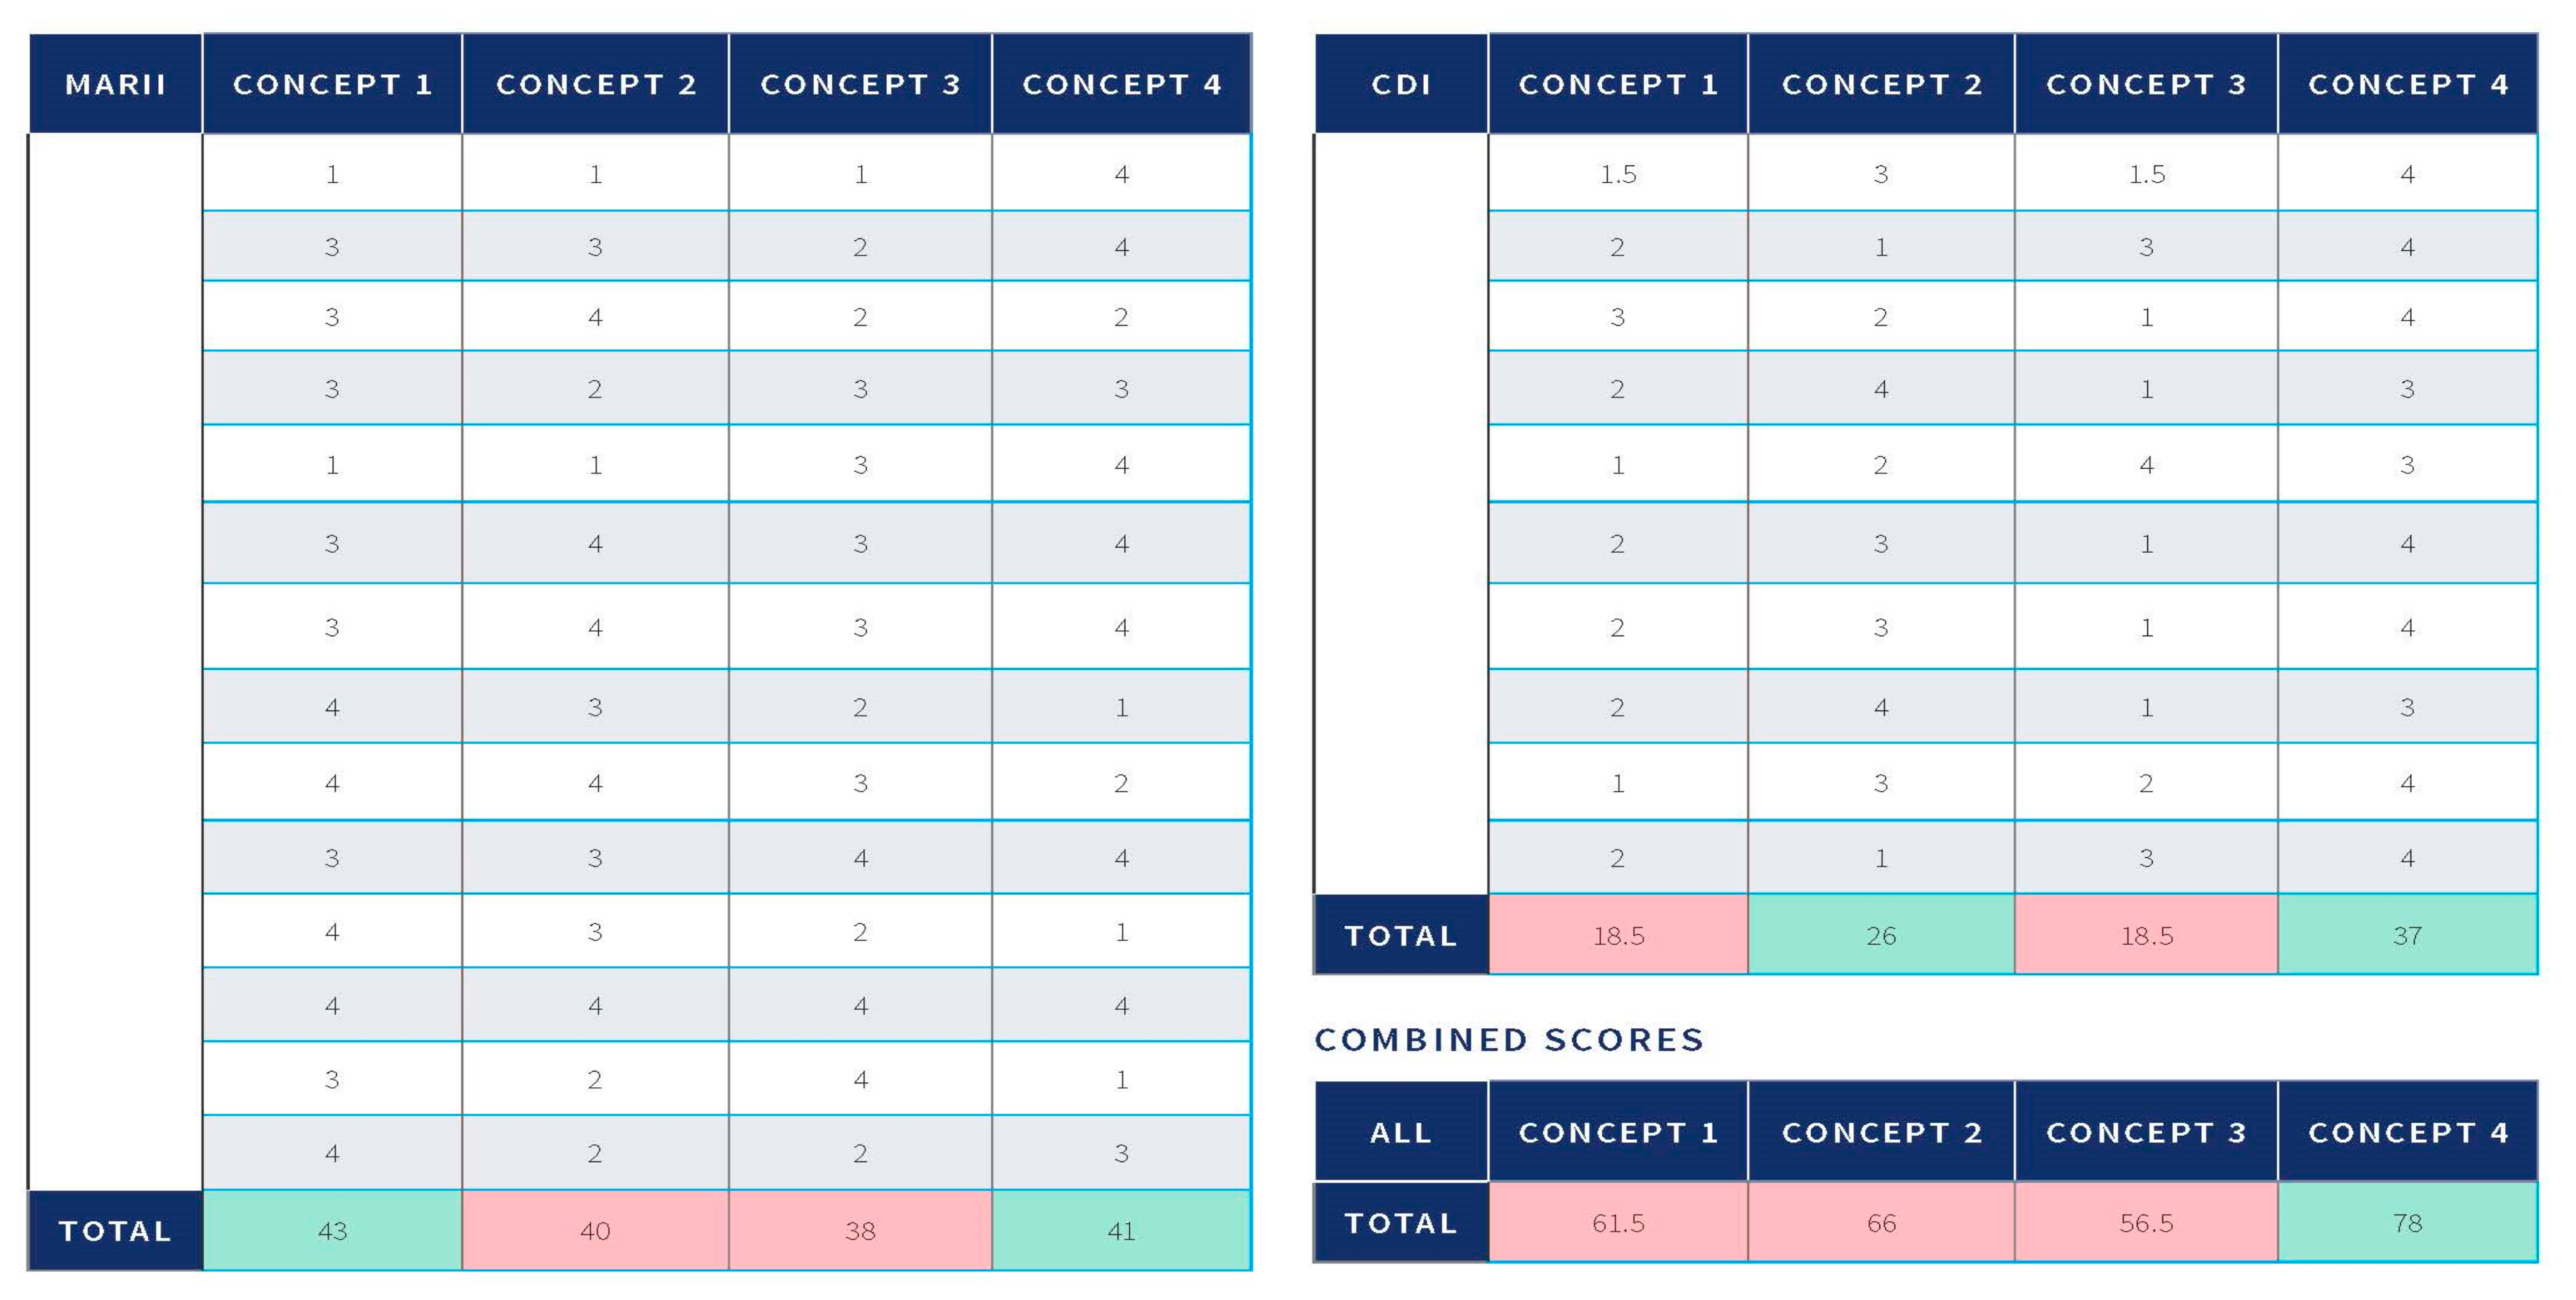Screen dimensions: 2576x1300
Task: Click the CDI total cell showing 26
Action: click(x=1880, y=935)
